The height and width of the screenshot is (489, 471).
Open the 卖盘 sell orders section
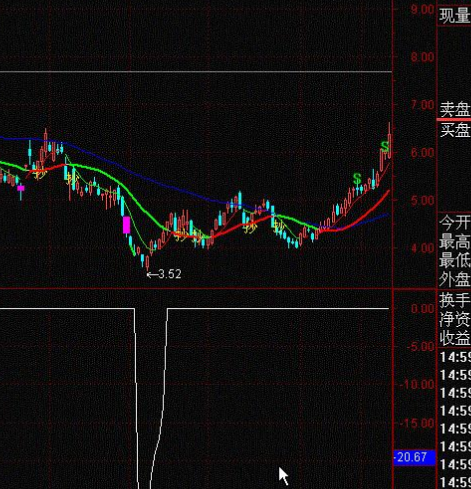point(455,109)
